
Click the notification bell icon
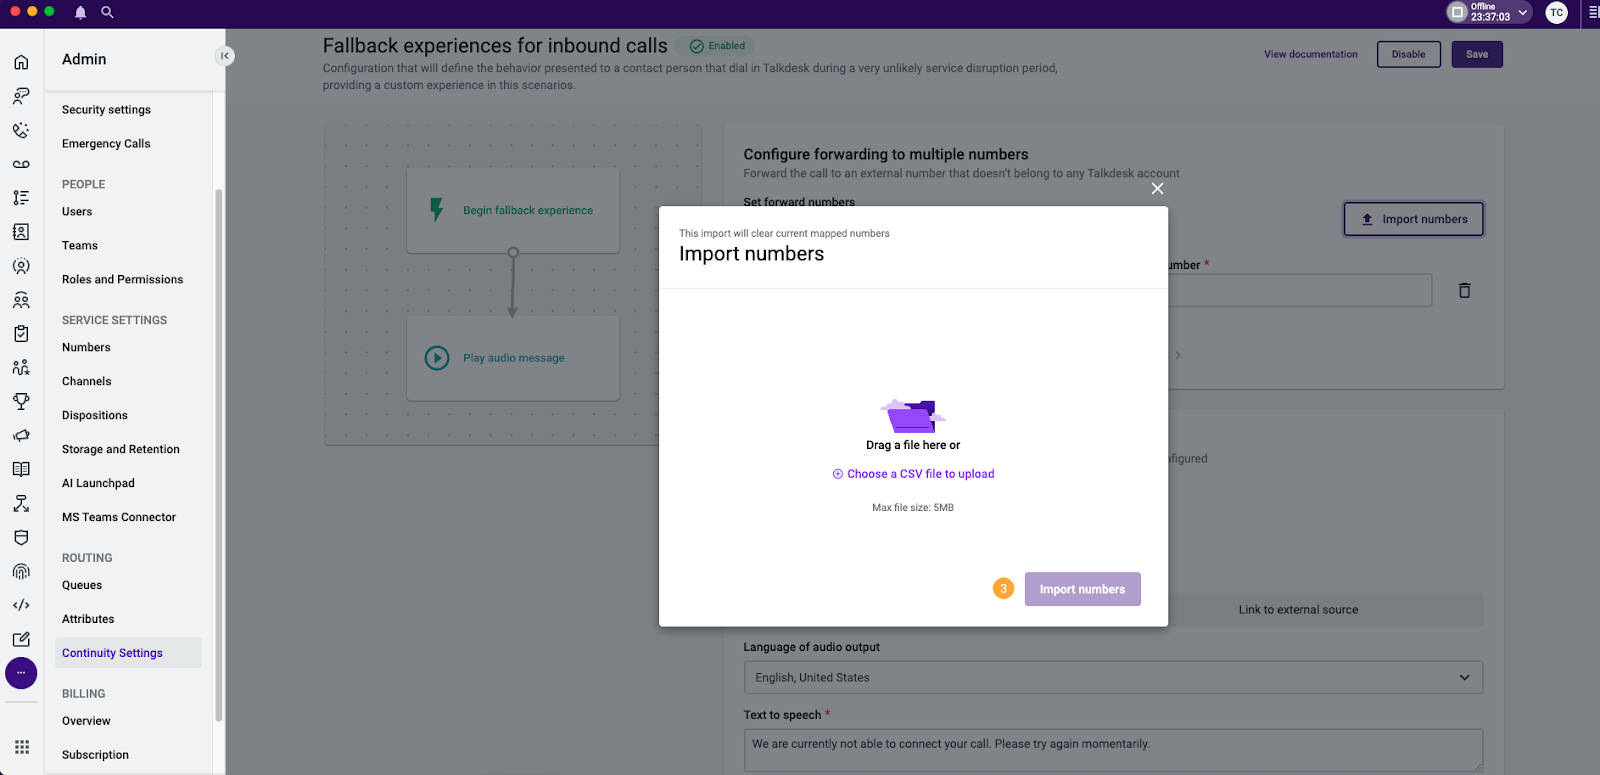(x=80, y=12)
